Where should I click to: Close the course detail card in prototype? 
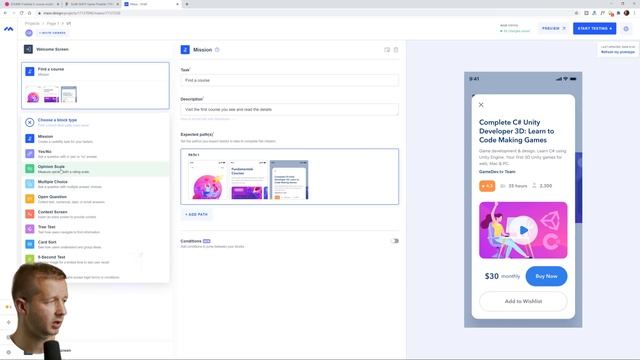pyautogui.click(x=481, y=105)
